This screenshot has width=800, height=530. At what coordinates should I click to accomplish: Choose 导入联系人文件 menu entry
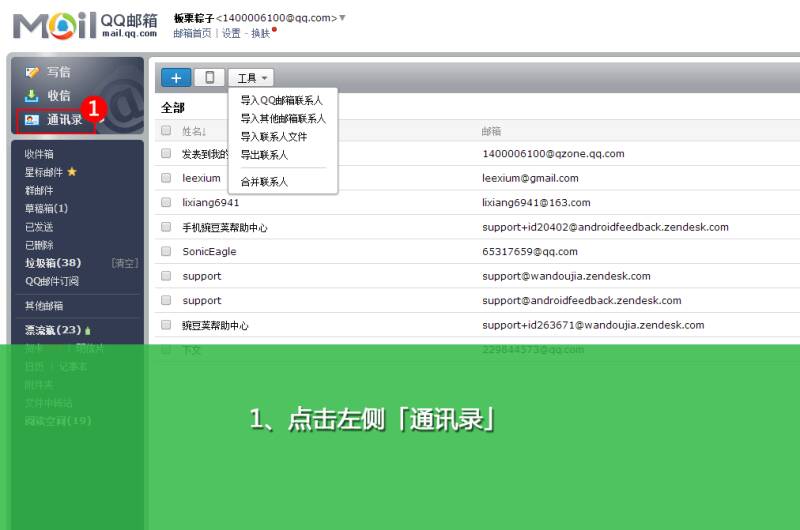[273, 137]
